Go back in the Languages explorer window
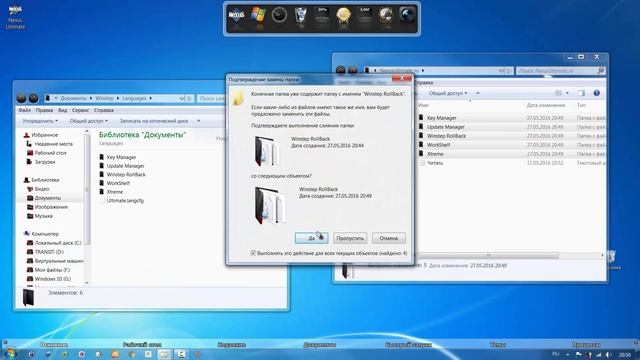The height and width of the screenshot is (360, 640). coord(22,98)
